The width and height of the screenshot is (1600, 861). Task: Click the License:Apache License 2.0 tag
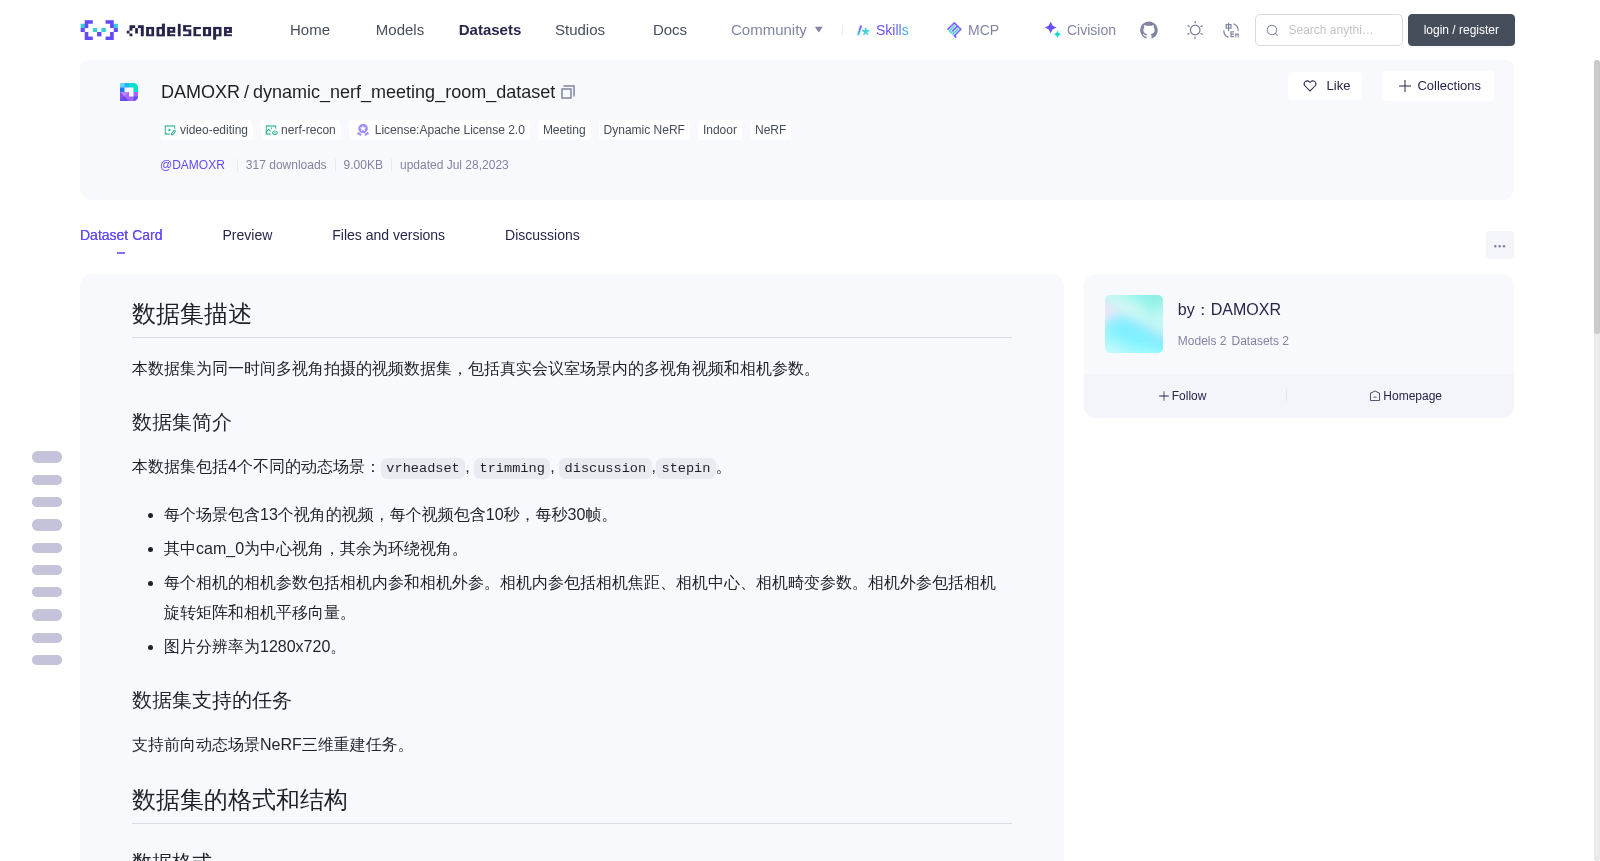click(441, 130)
